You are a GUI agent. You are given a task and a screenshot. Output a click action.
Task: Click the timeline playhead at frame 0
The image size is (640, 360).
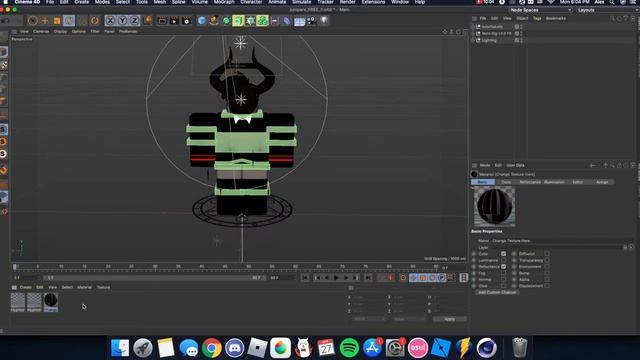15,267
